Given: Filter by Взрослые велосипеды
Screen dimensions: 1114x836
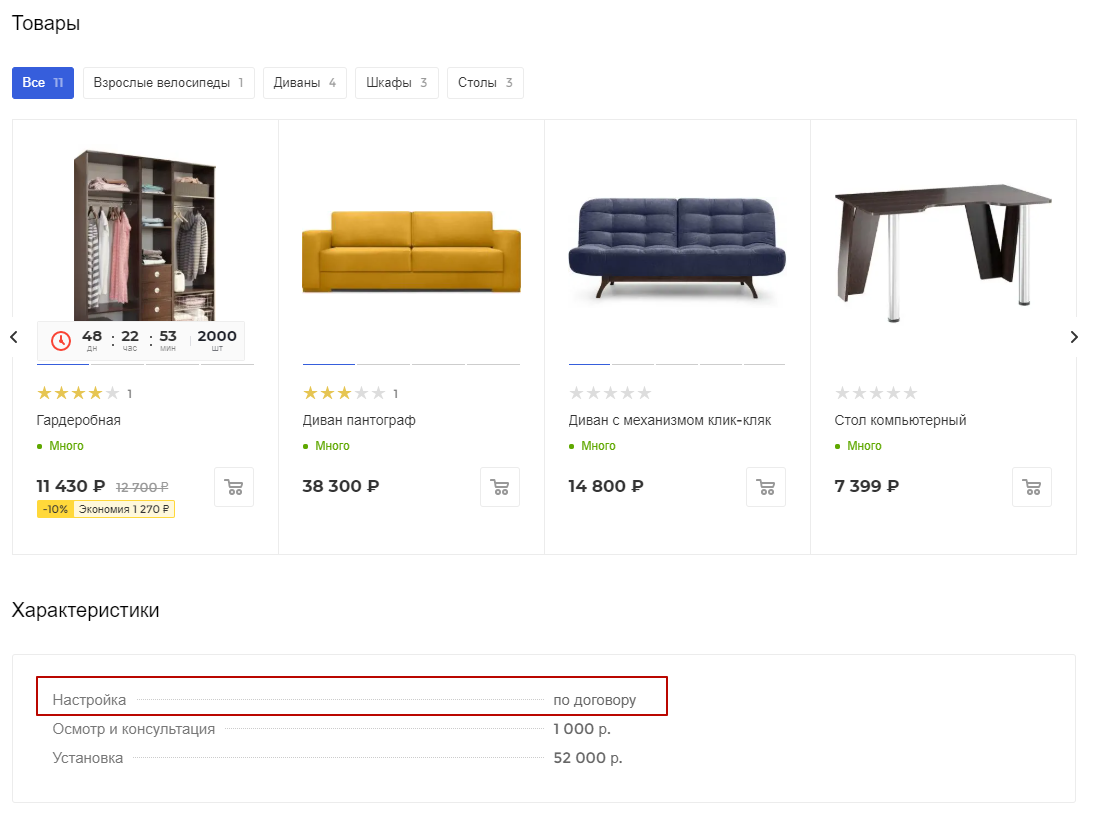Looking at the screenshot, I should [168, 83].
